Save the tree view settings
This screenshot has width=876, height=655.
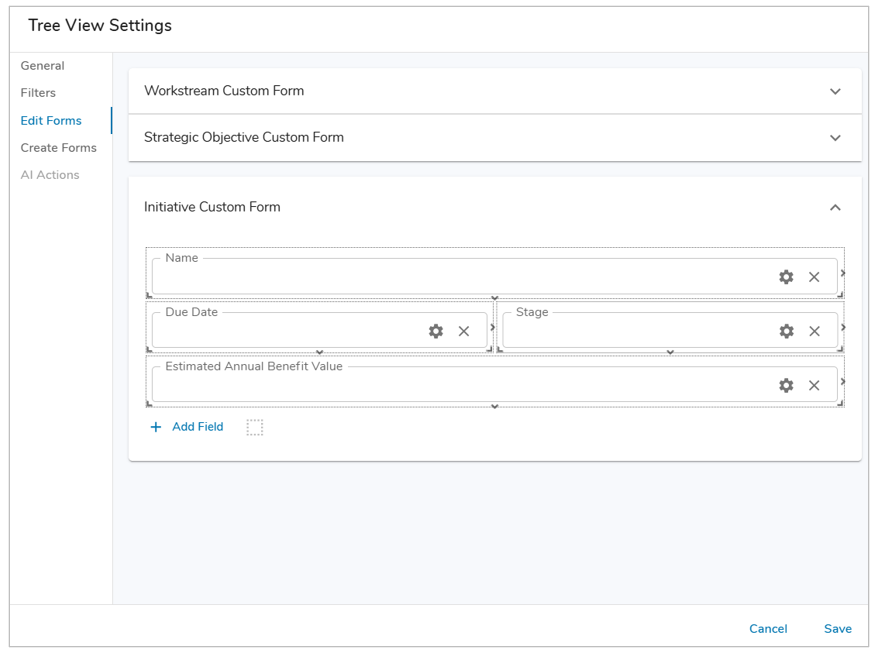(837, 629)
